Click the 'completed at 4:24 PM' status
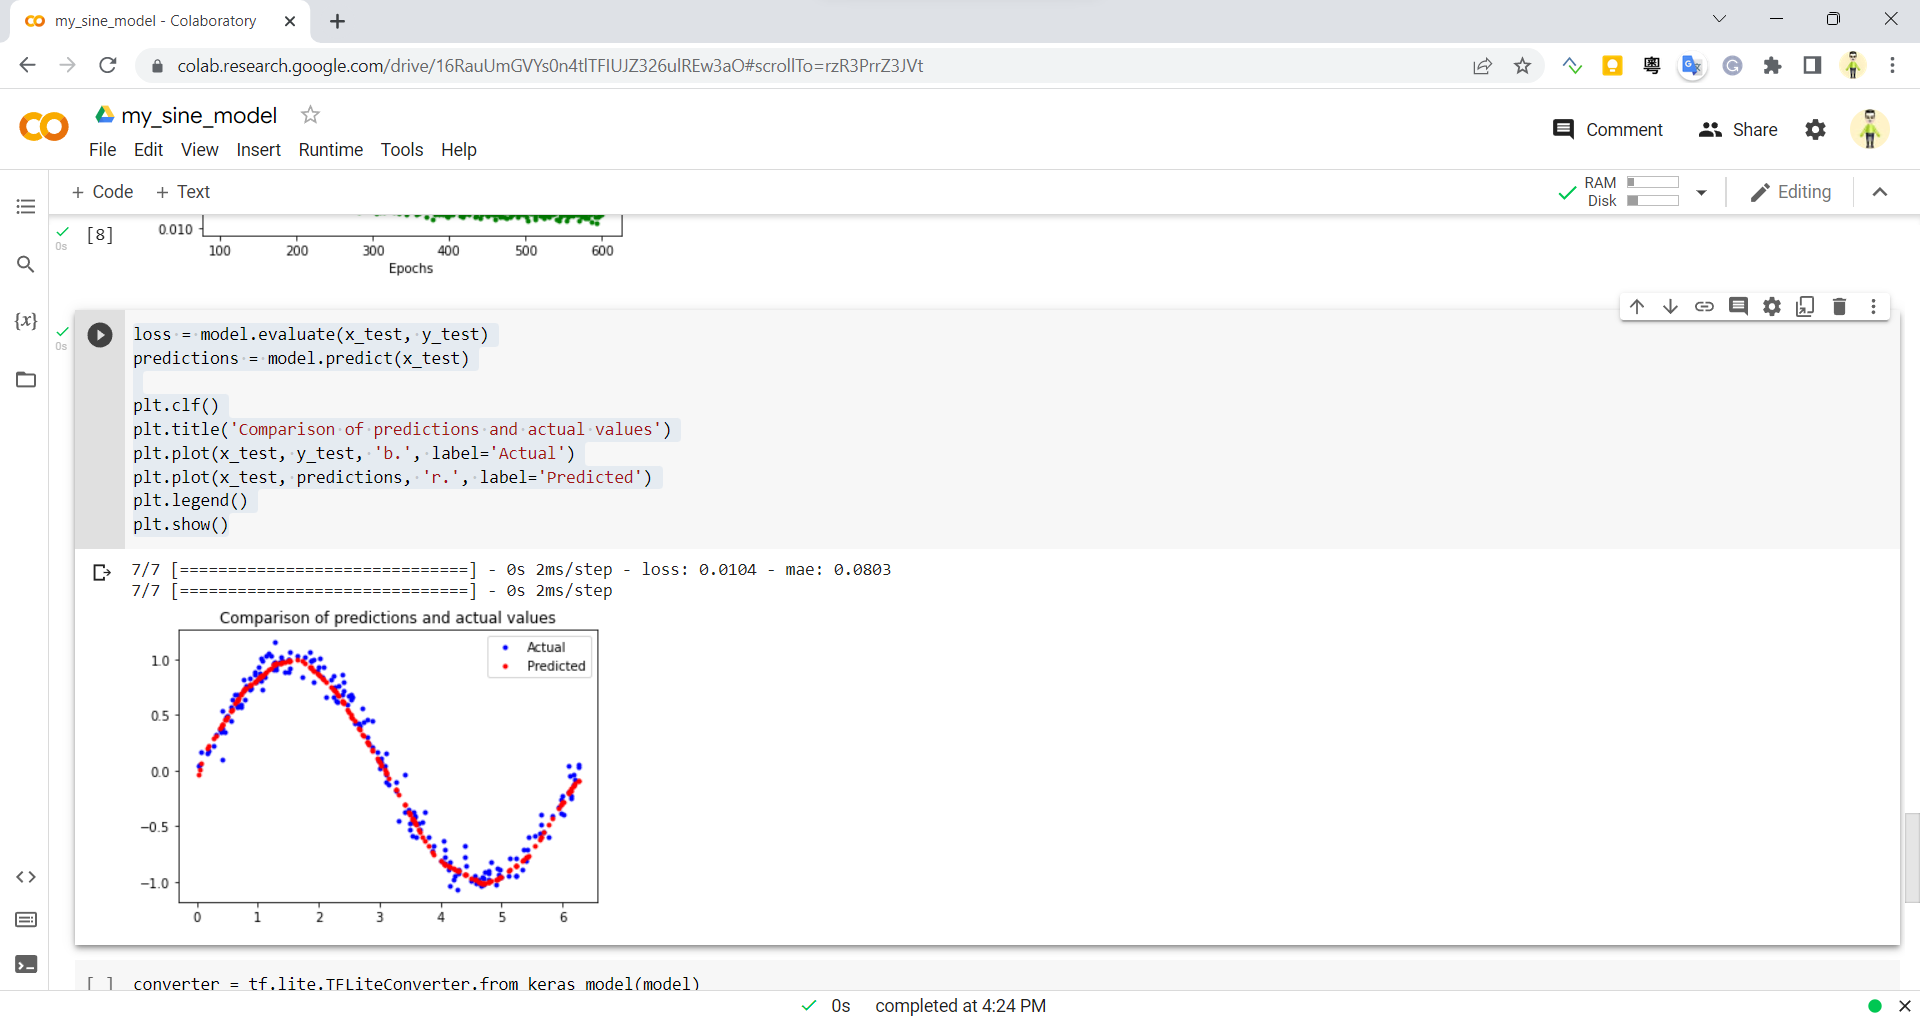 (960, 1006)
